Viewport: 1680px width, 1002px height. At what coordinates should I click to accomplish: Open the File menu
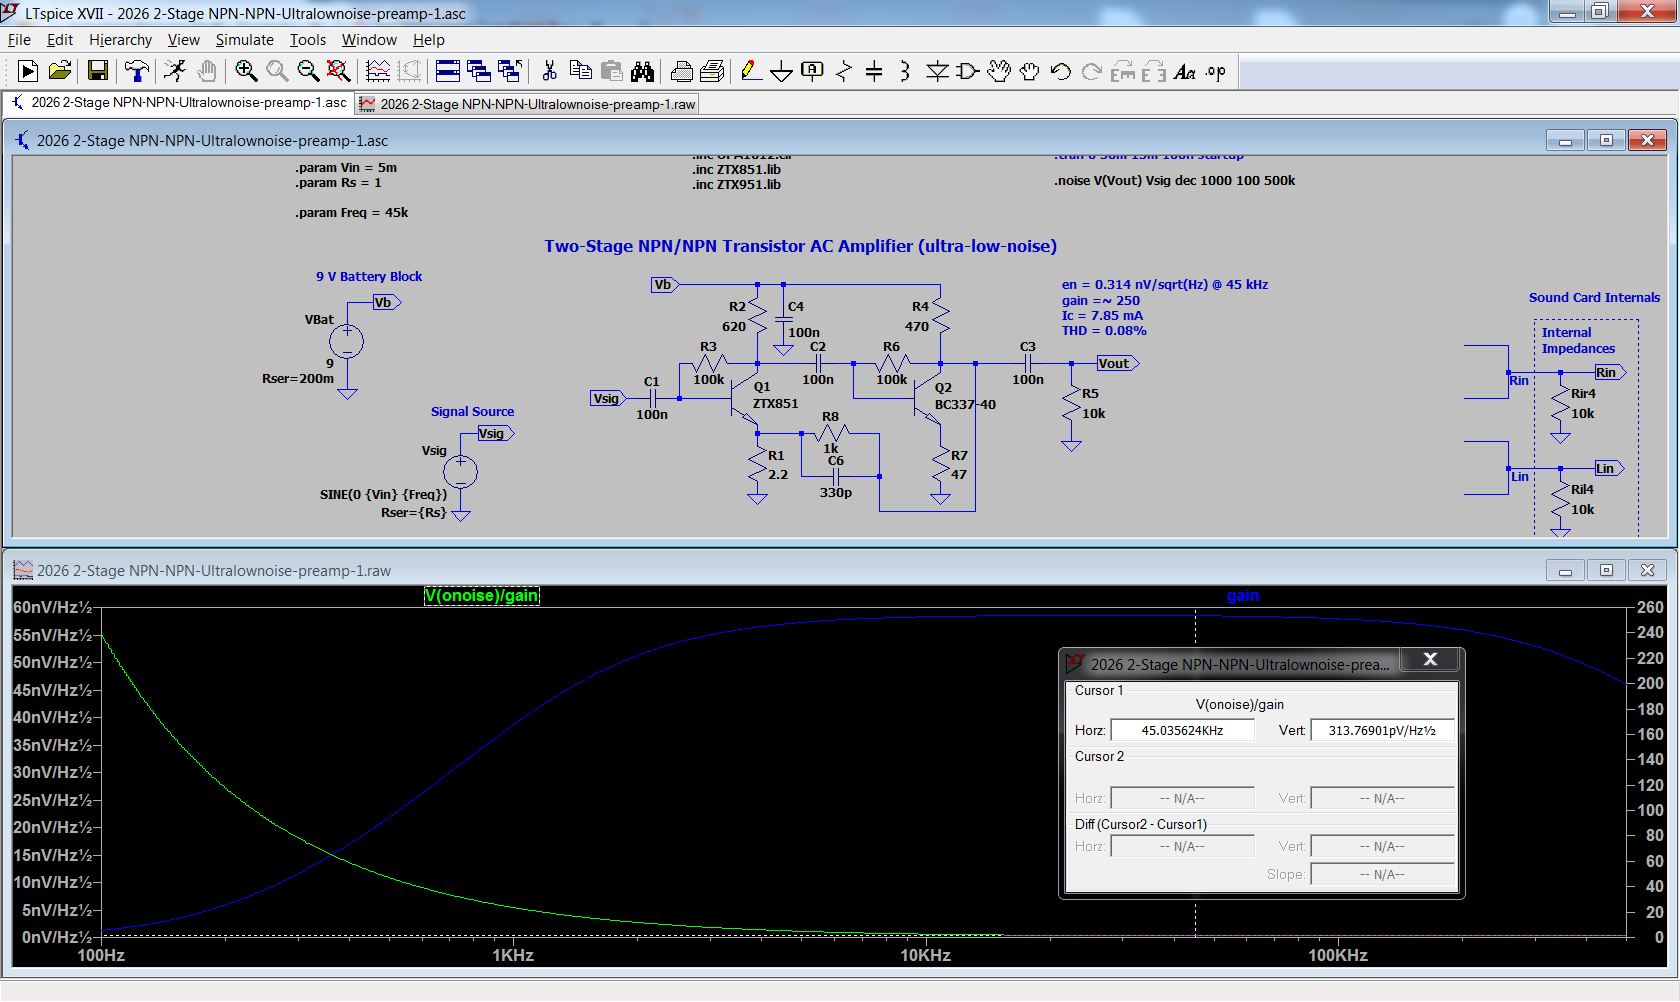[x=19, y=40]
